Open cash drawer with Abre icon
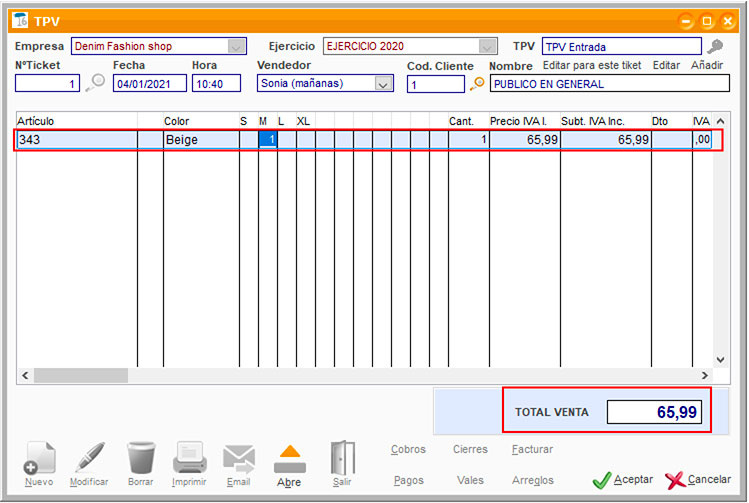Viewport: 749px width, 503px height. [x=289, y=459]
